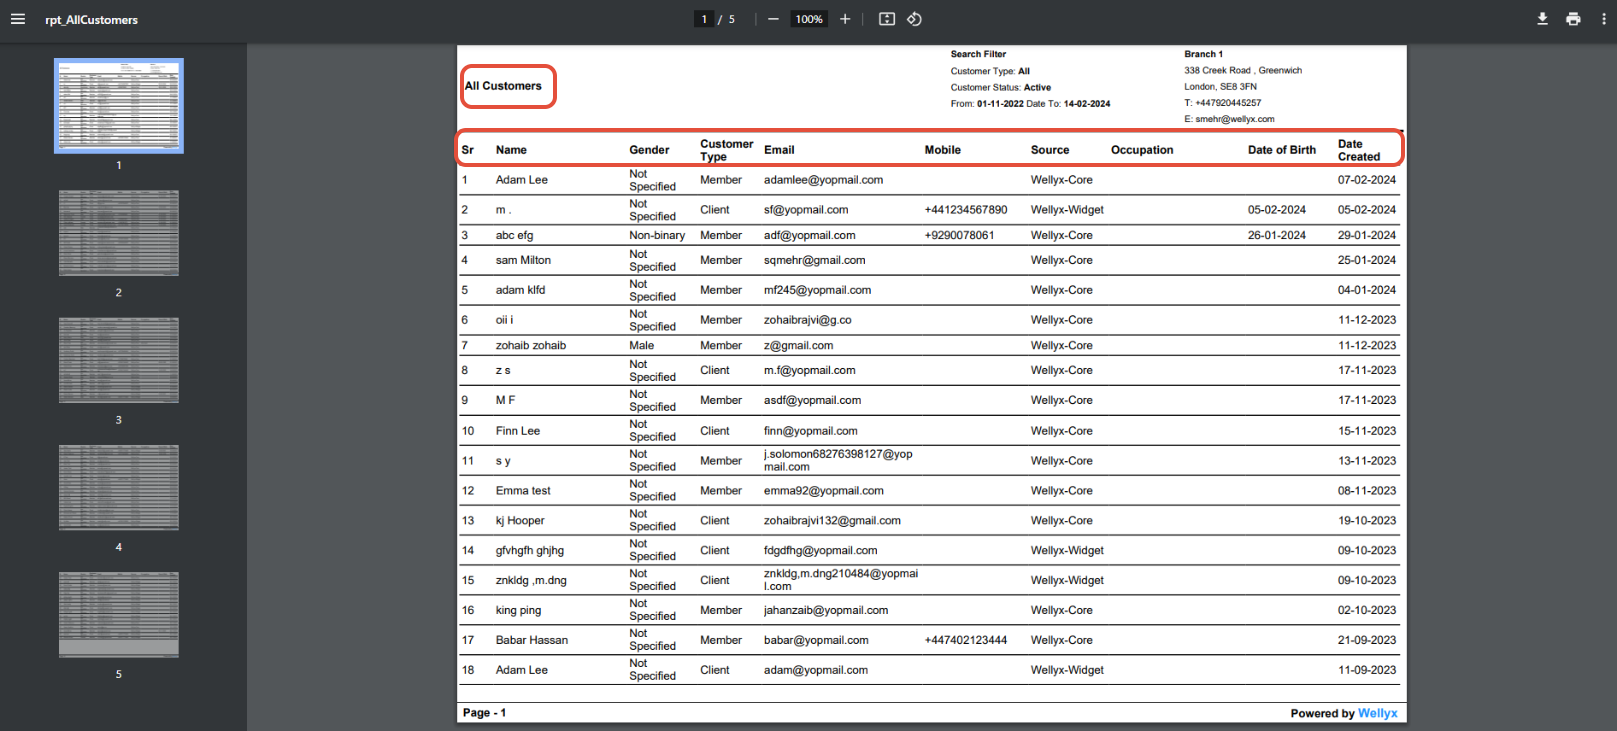The width and height of the screenshot is (1617, 731).
Task: Click the Page - 1 footer label
Action: click(x=485, y=713)
